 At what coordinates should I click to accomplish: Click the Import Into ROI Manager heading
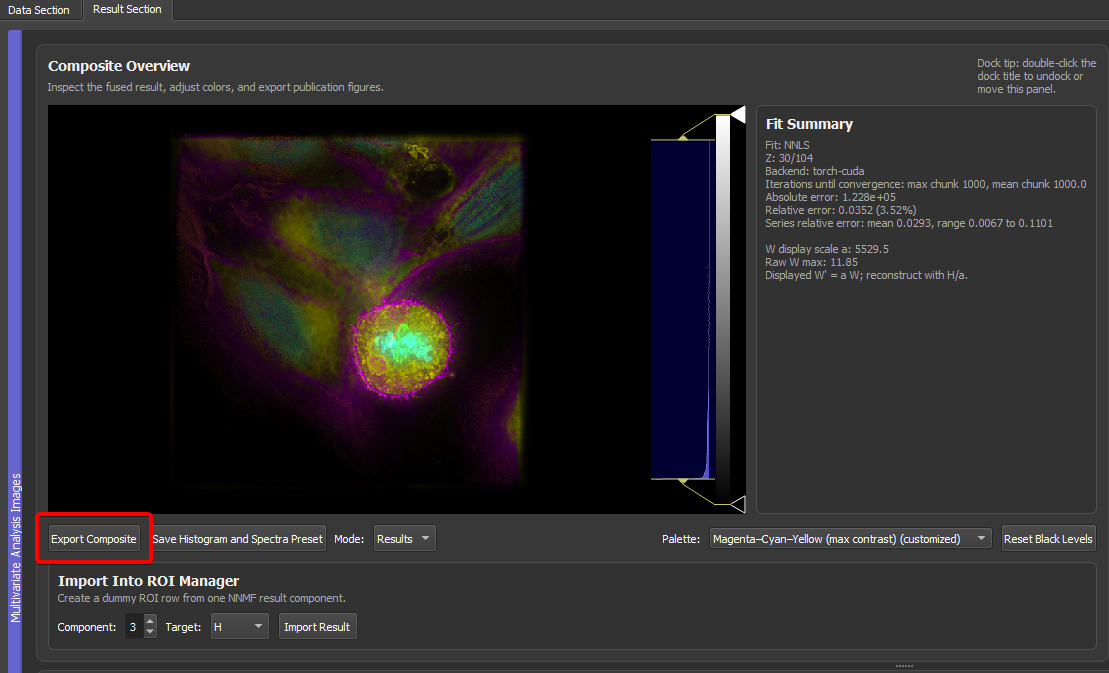pos(149,581)
